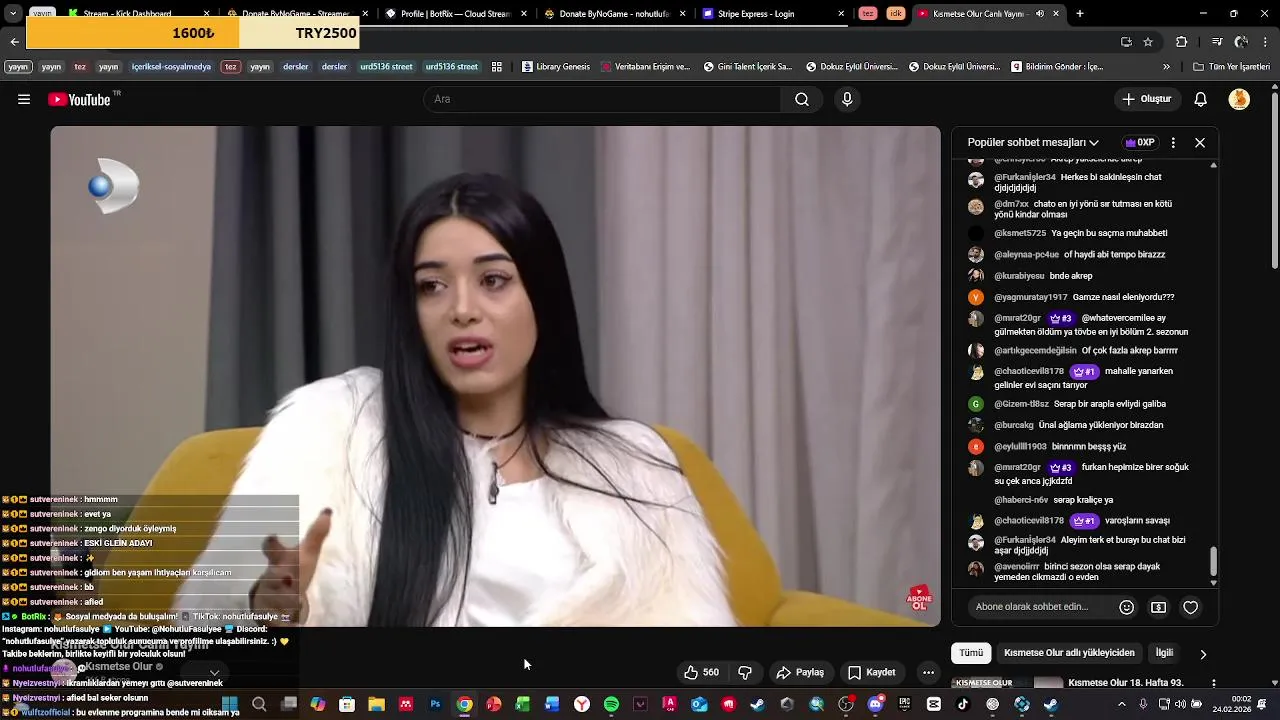This screenshot has width=1280, height=720.
Task: Focus the Abone olarak sohbet edin field
Action: 1040,607
